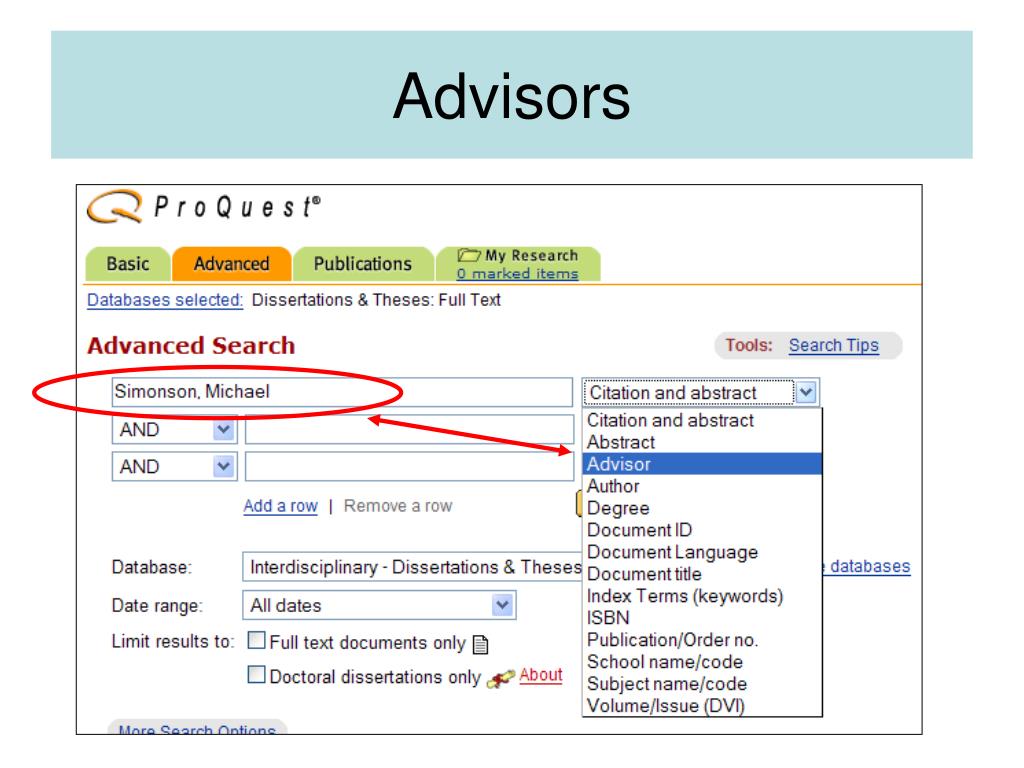Select Document ID option
The height and width of the screenshot is (768, 1024).
[x=701, y=530]
